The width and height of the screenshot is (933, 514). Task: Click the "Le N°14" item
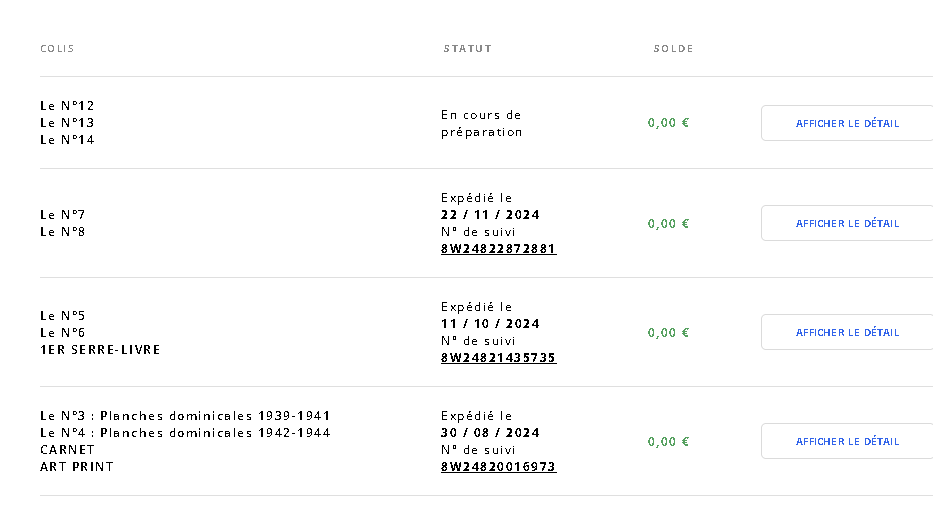click(67, 140)
